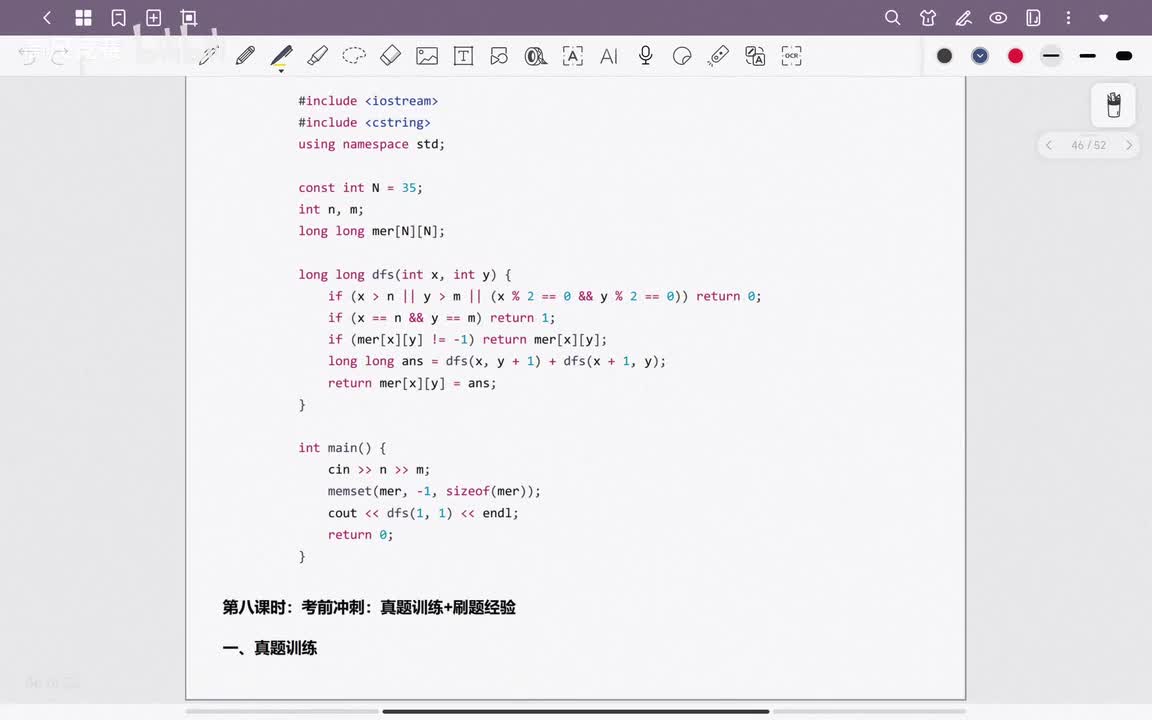1152x720 pixels.
Task: Click the line 'const int N = 35;'
Action: [360, 188]
